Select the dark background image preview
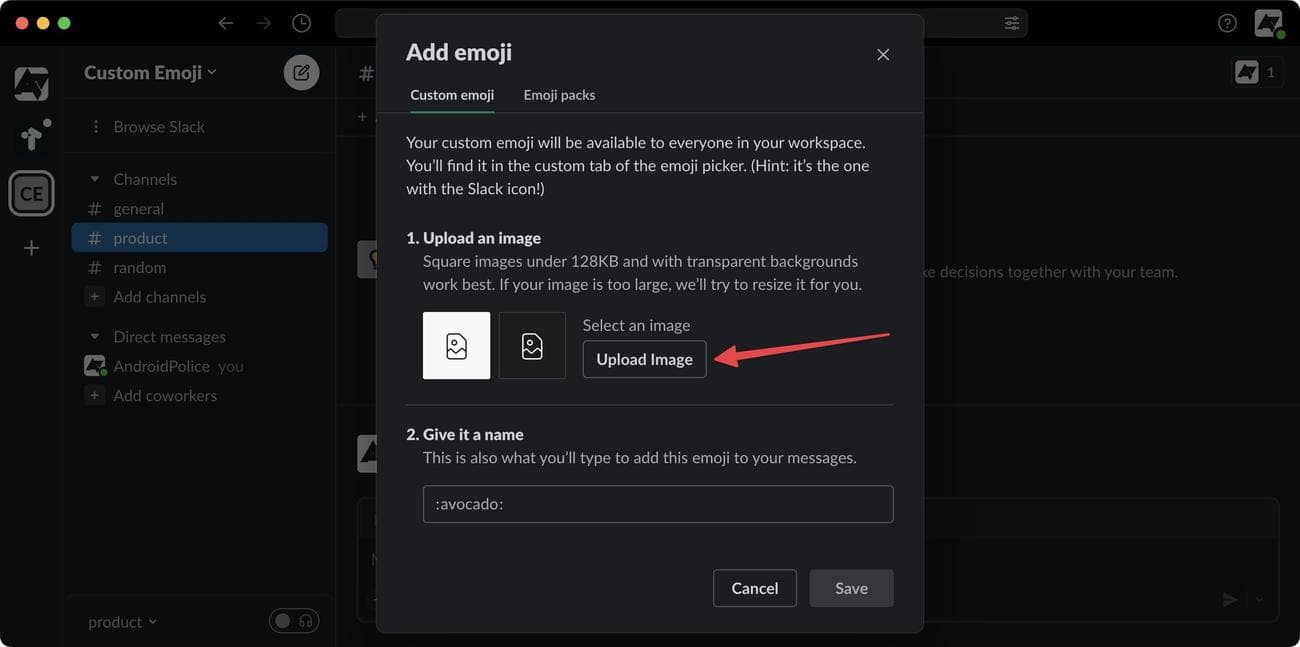 pos(532,346)
